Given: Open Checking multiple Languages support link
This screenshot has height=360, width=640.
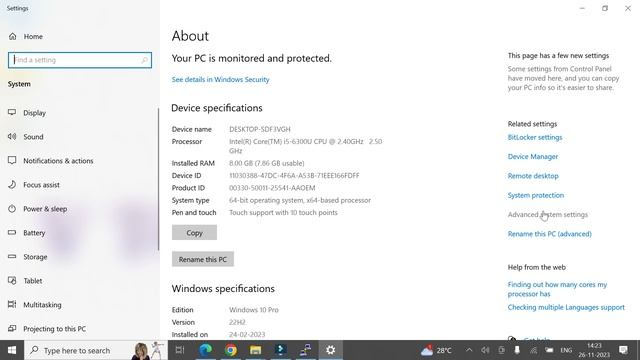Looking at the screenshot, I should 566,307.
